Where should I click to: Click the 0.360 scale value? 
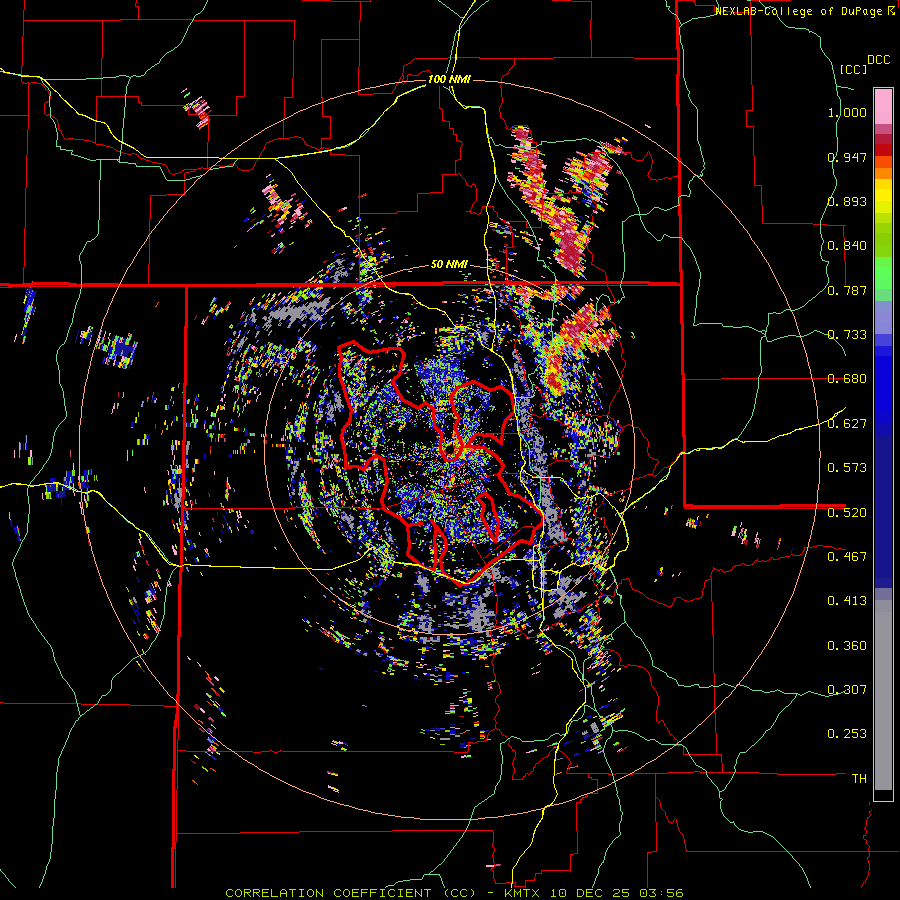(847, 646)
